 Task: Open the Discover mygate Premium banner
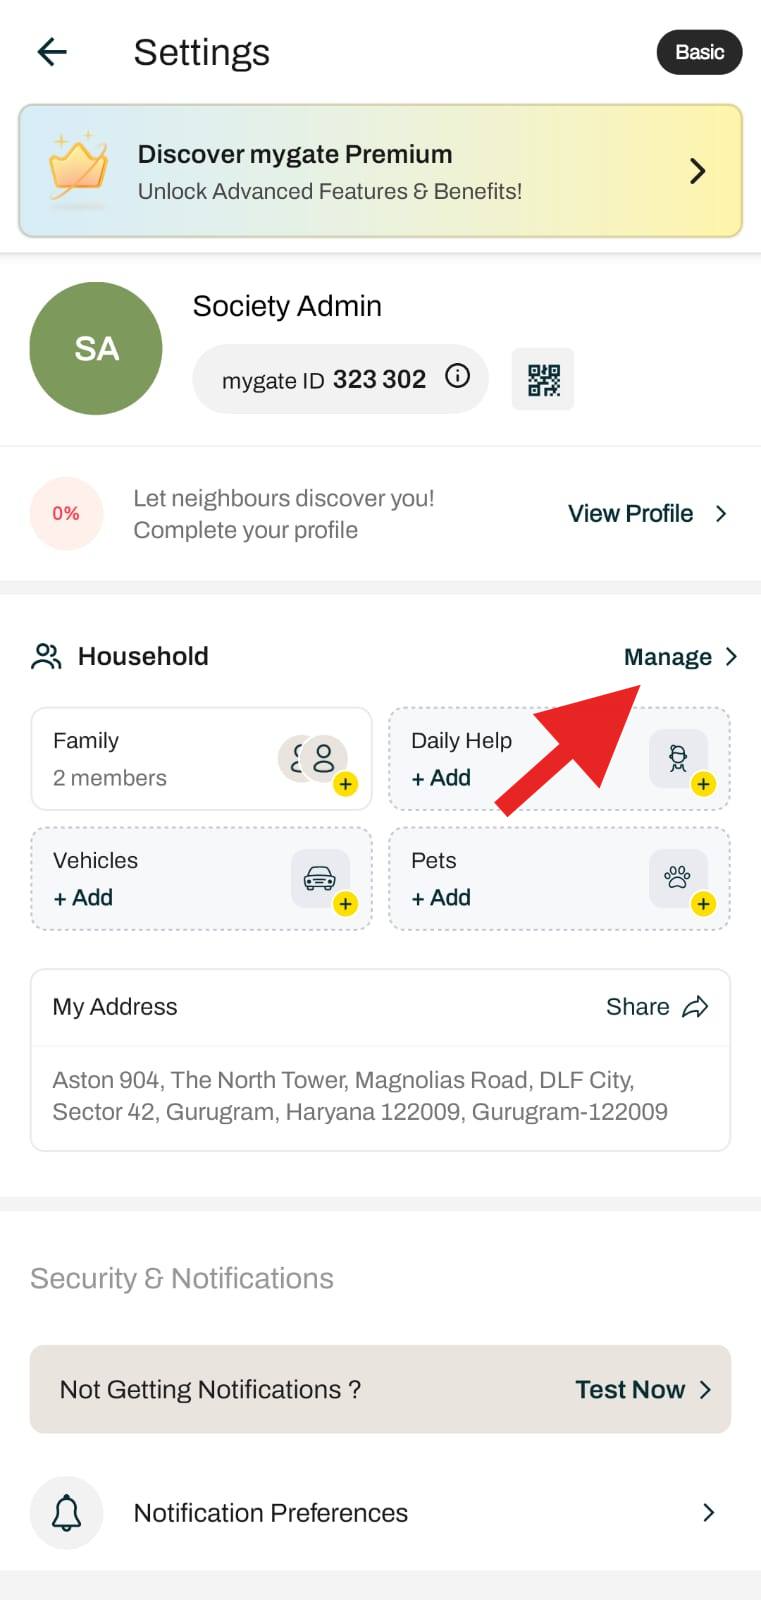(x=380, y=171)
